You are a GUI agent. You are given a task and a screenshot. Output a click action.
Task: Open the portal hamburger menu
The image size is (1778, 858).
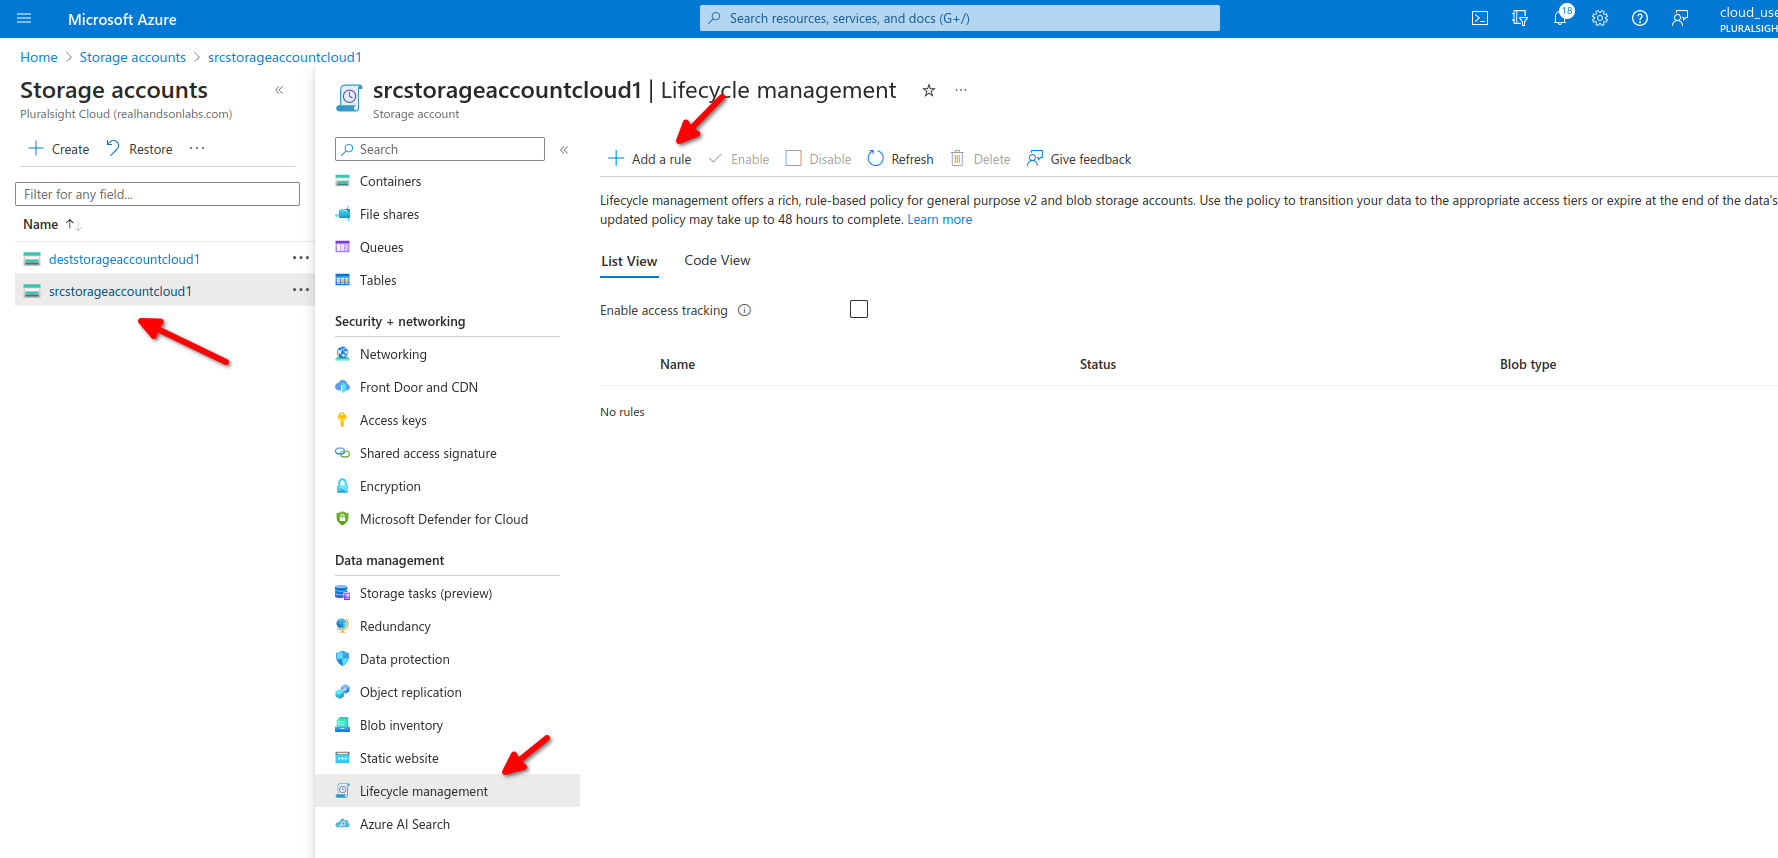(24, 18)
